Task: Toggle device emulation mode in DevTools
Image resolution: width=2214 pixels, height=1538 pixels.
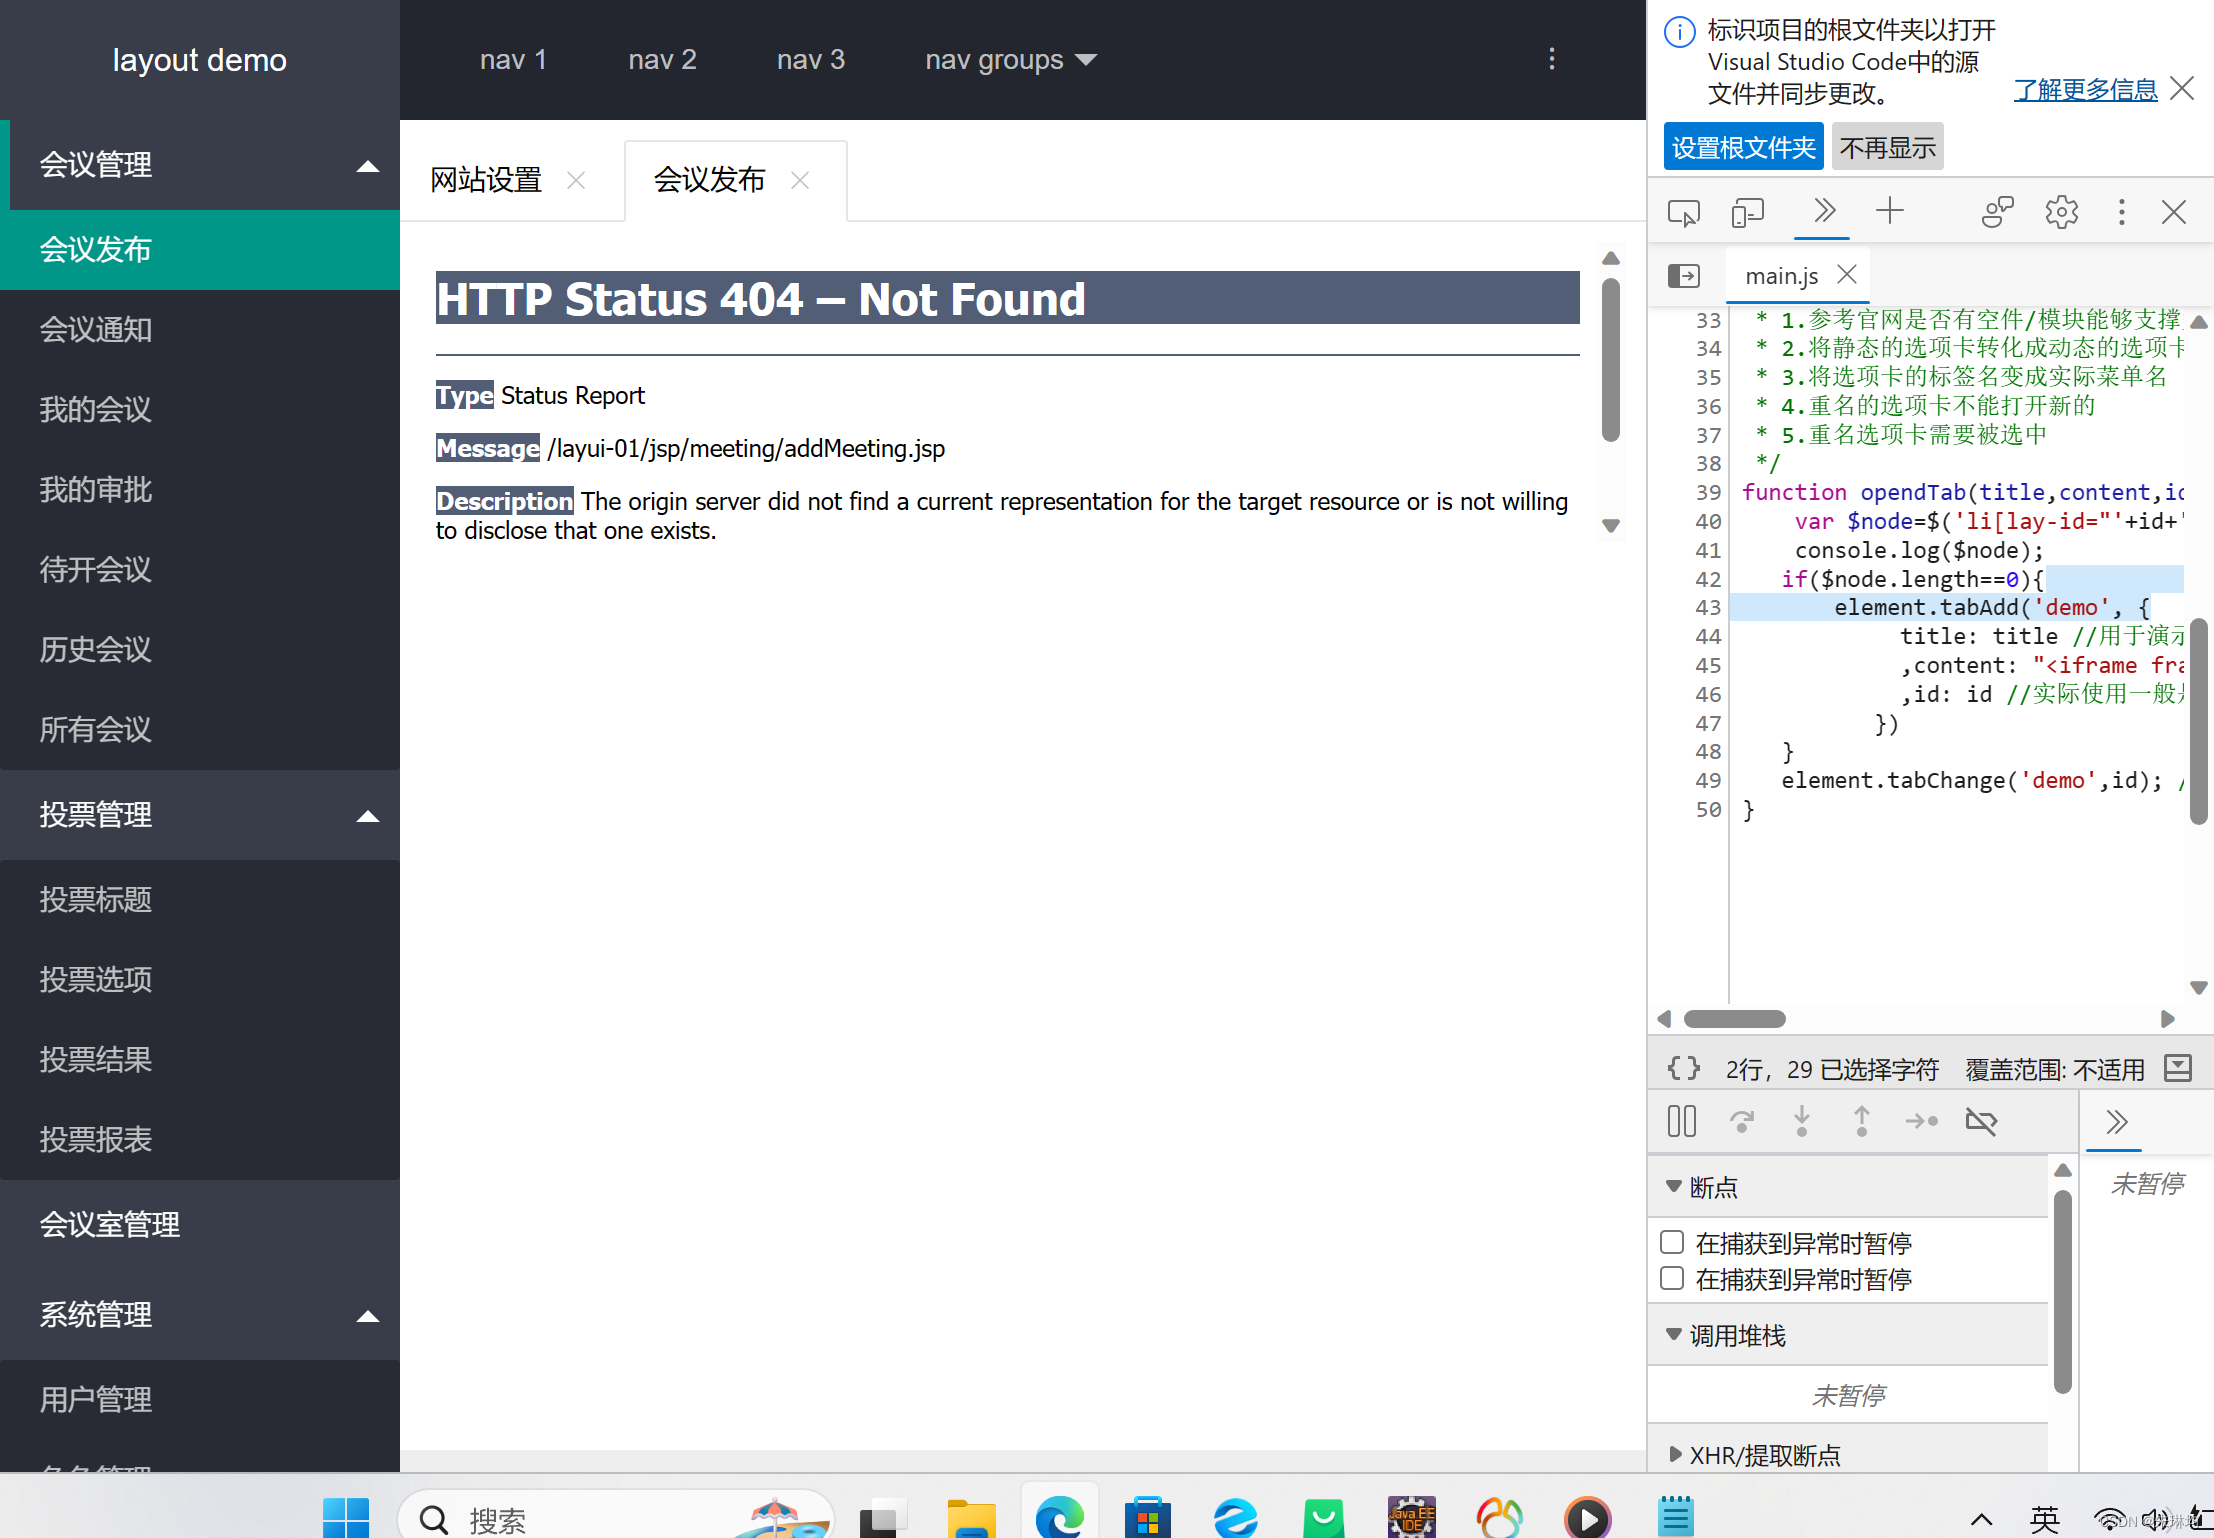Action: (x=1747, y=212)
